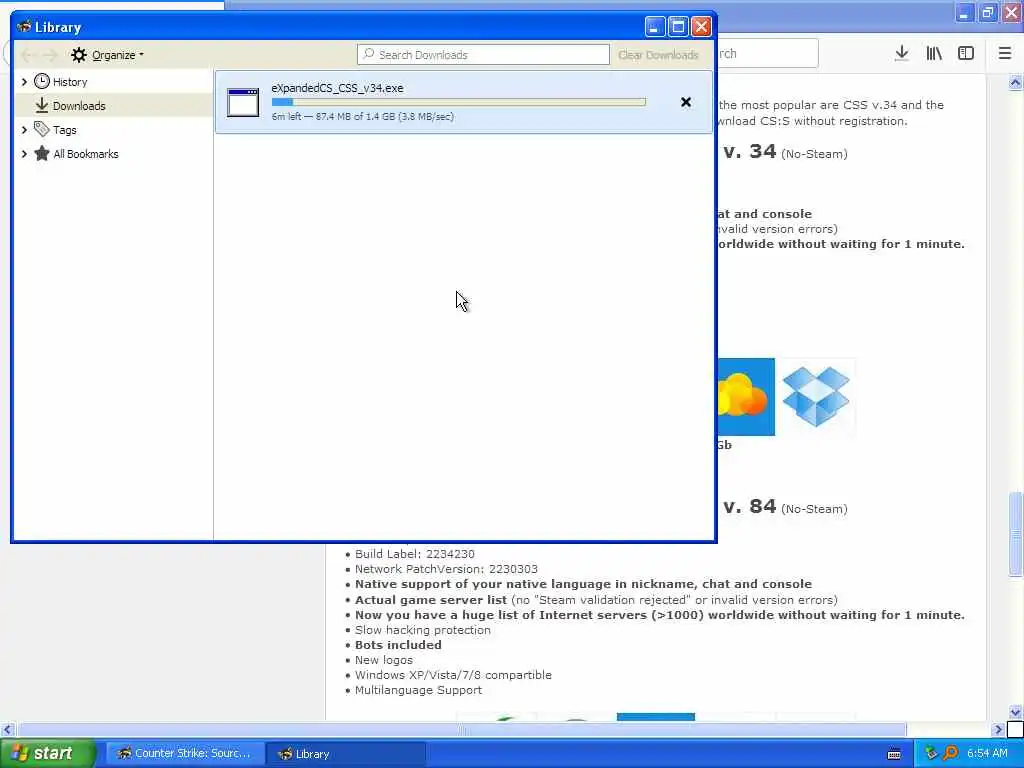The width and height of the screenshot is (1024, 768).
Task: Open the browser hamburger menu
Action: pos(1005,54)
